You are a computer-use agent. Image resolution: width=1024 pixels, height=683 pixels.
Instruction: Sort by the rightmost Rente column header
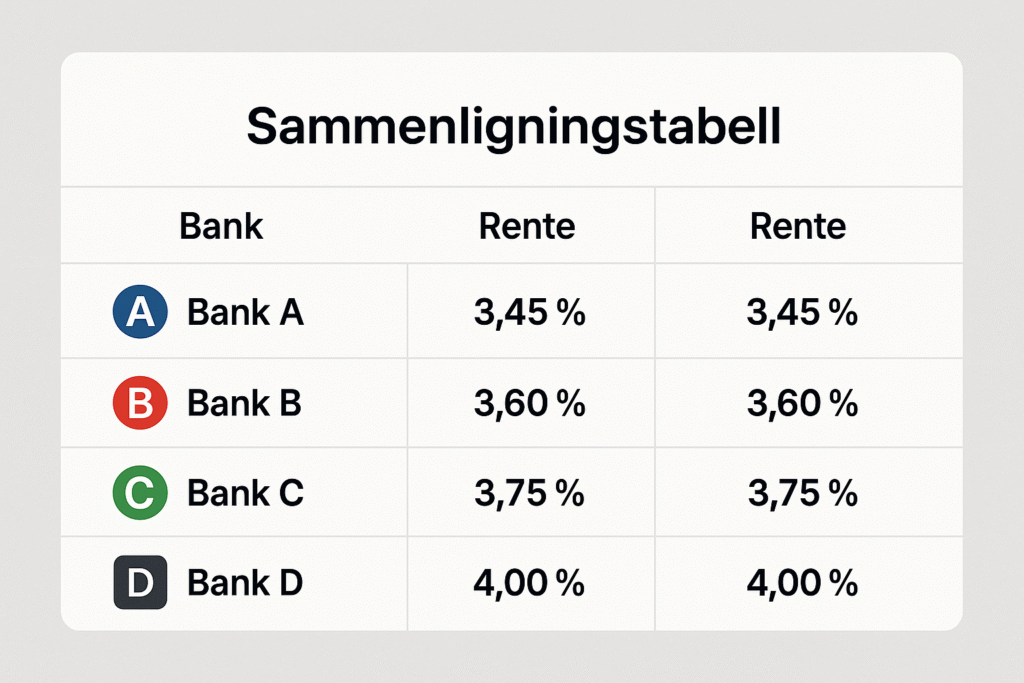(x=798, y=226)
